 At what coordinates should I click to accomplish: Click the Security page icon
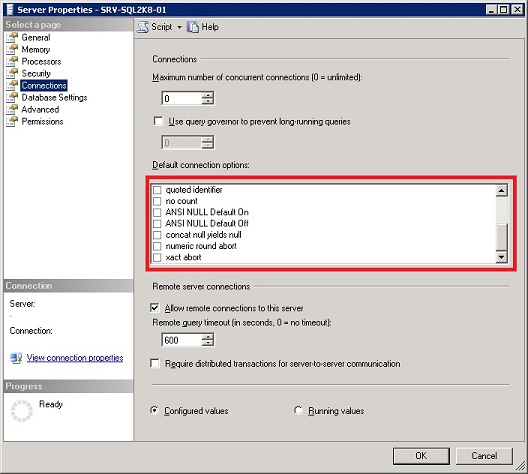point(12,73)
